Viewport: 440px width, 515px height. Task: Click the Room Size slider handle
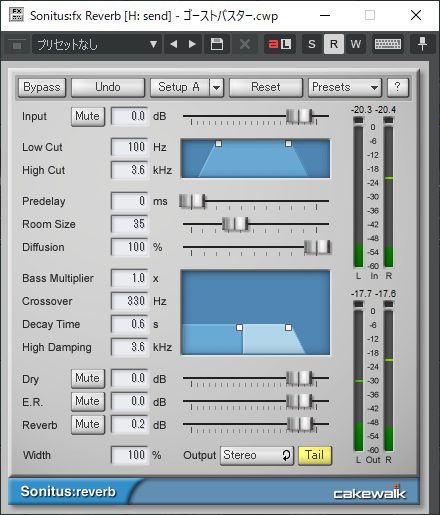(235, 224)
